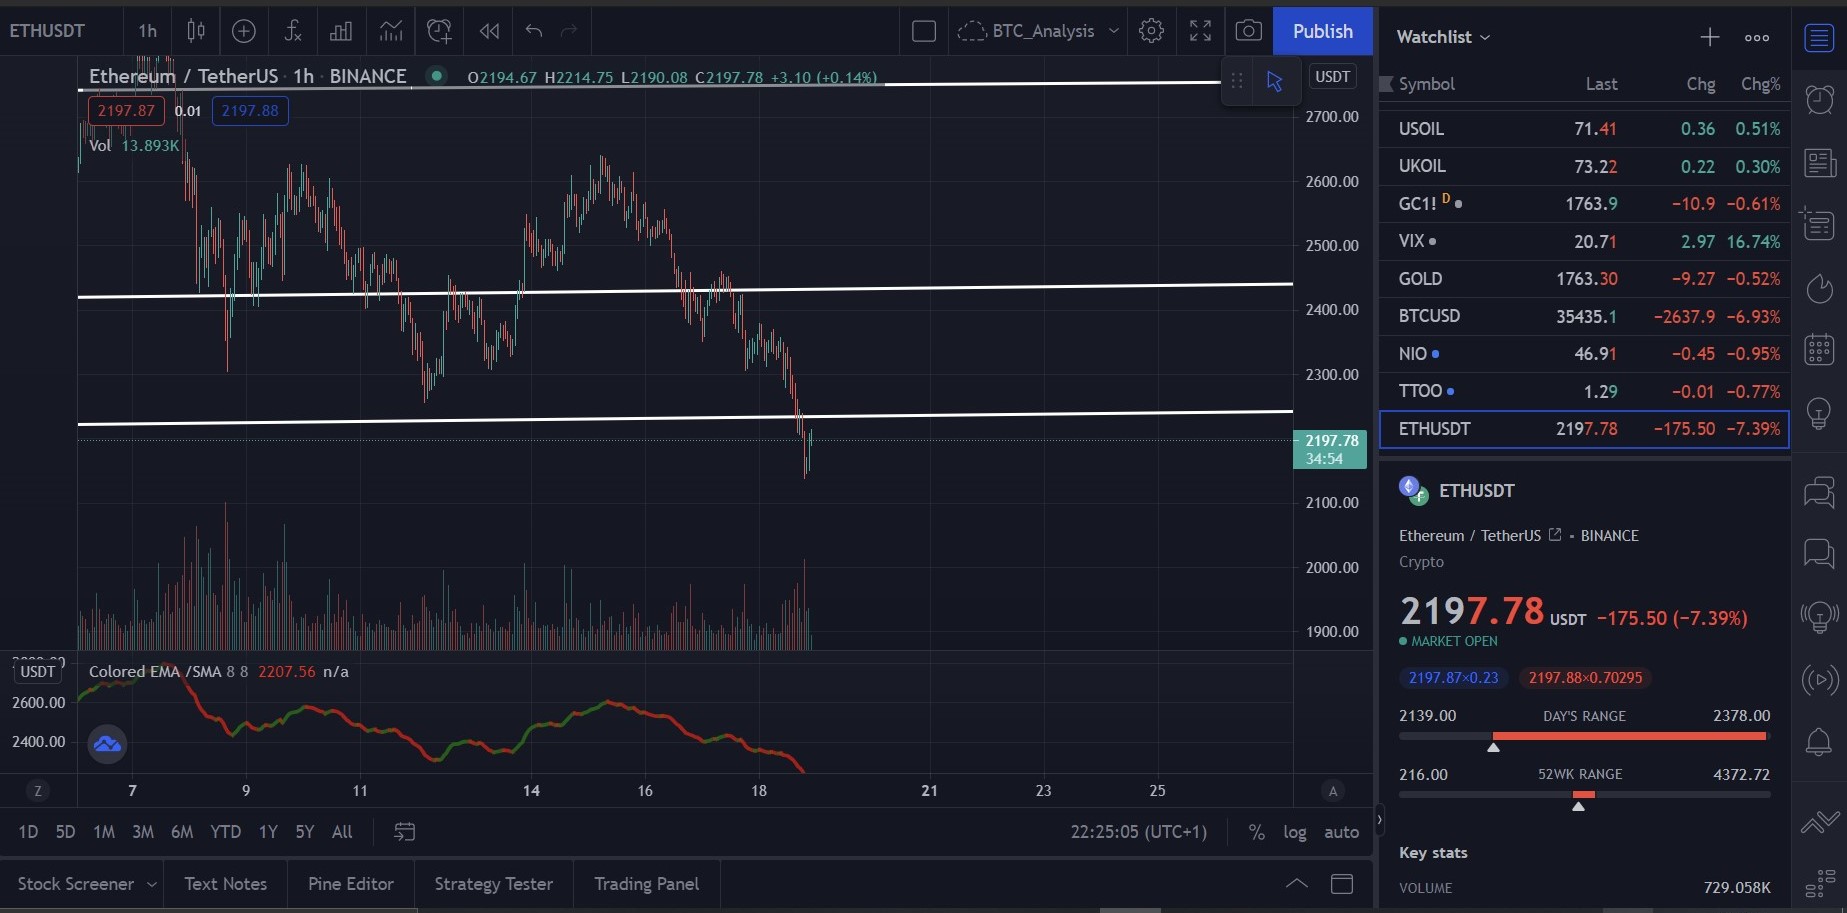Click the Compare or add symbol icon

(244, 31)
